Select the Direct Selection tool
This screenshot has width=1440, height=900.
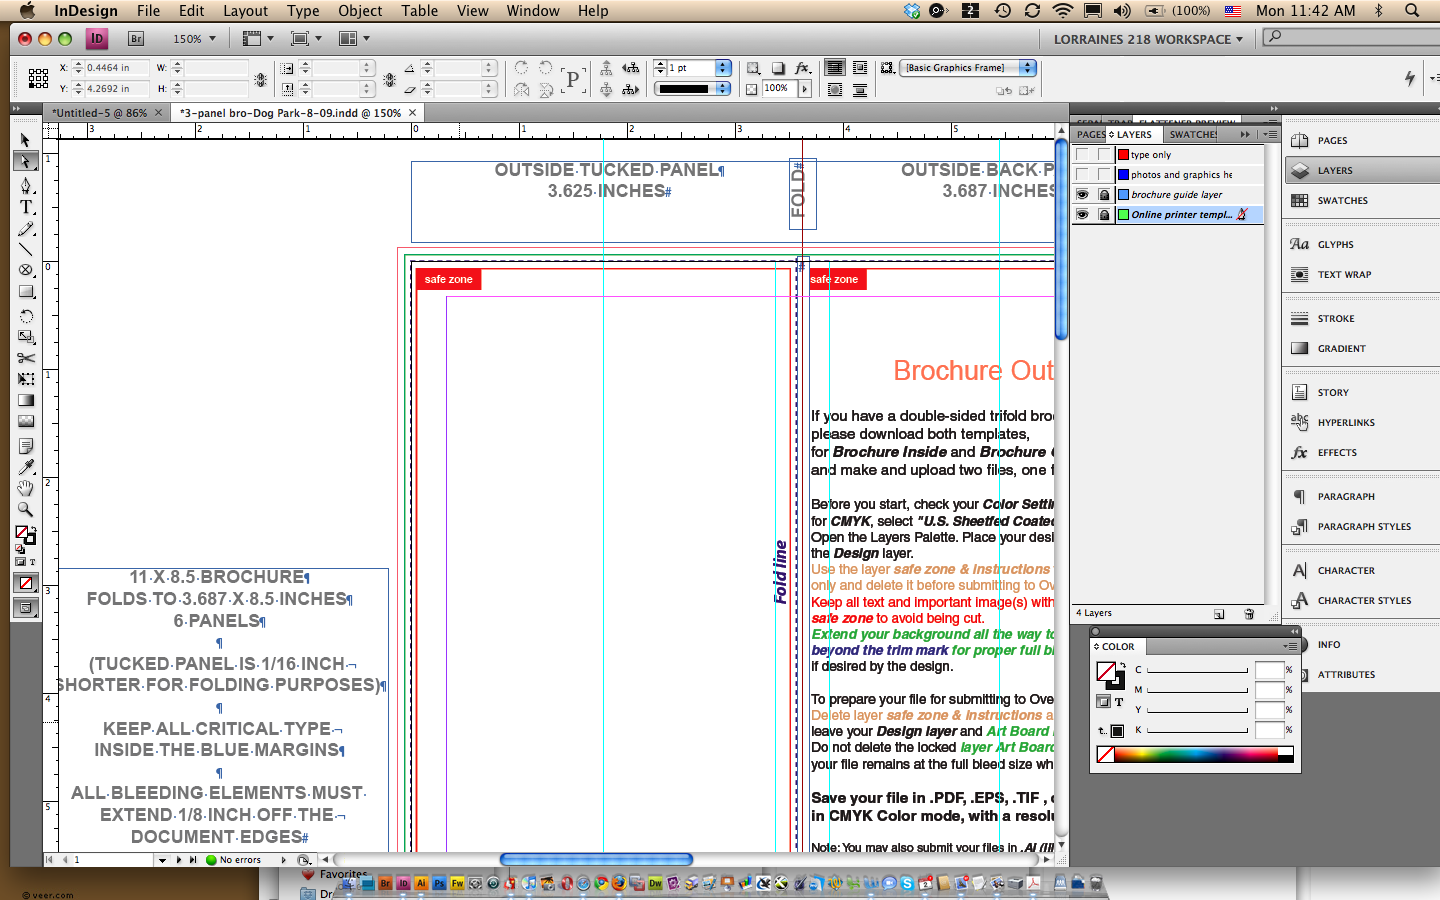[26, 161]
